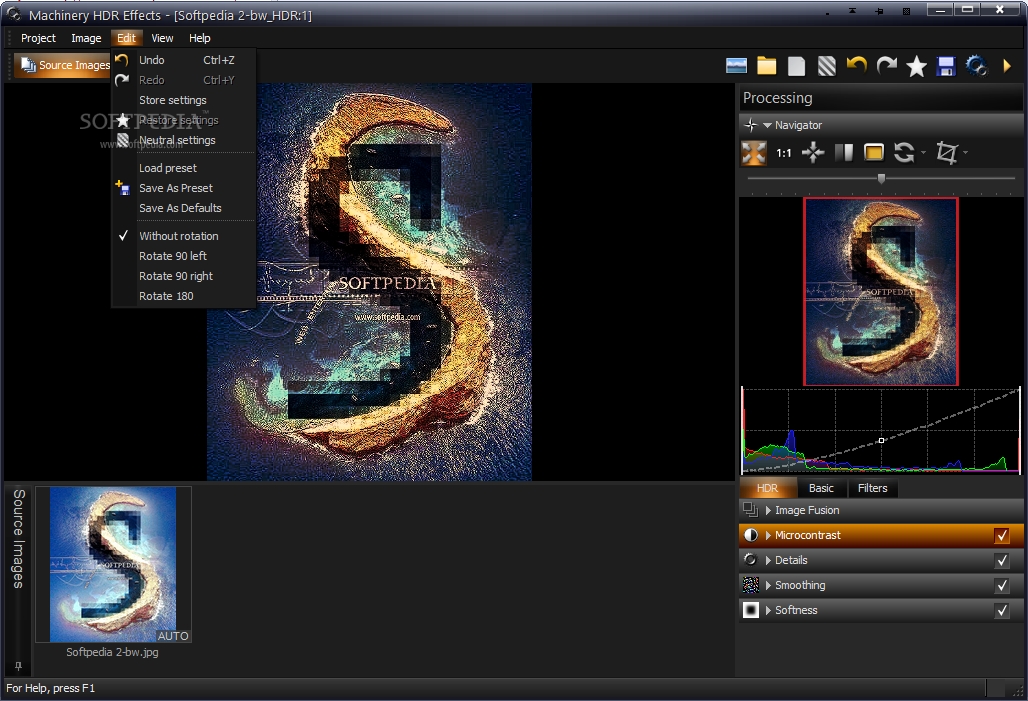1028x701 pixels.
Task: Click the tone curve control point
Action: click(x=881, y=441)
